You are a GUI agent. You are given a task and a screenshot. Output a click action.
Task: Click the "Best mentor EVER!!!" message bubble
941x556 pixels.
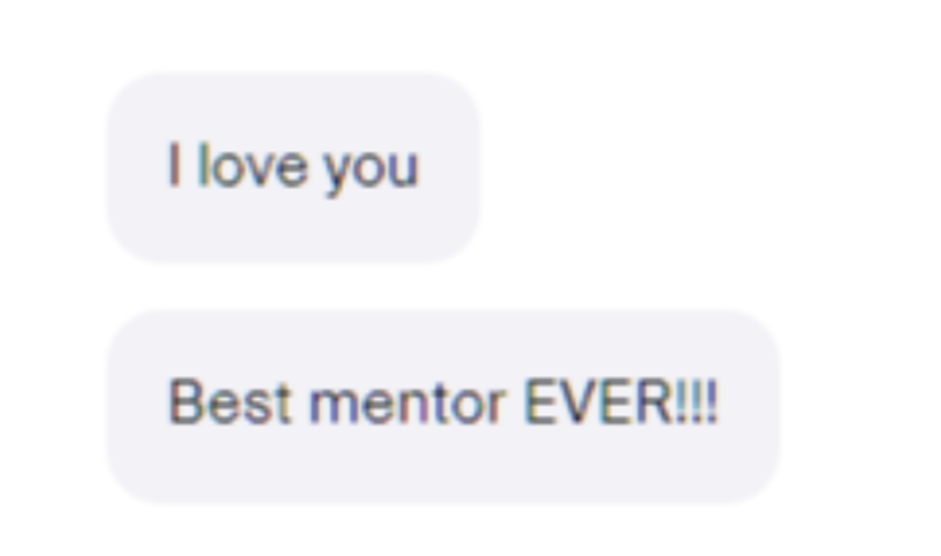coord(443,406)
